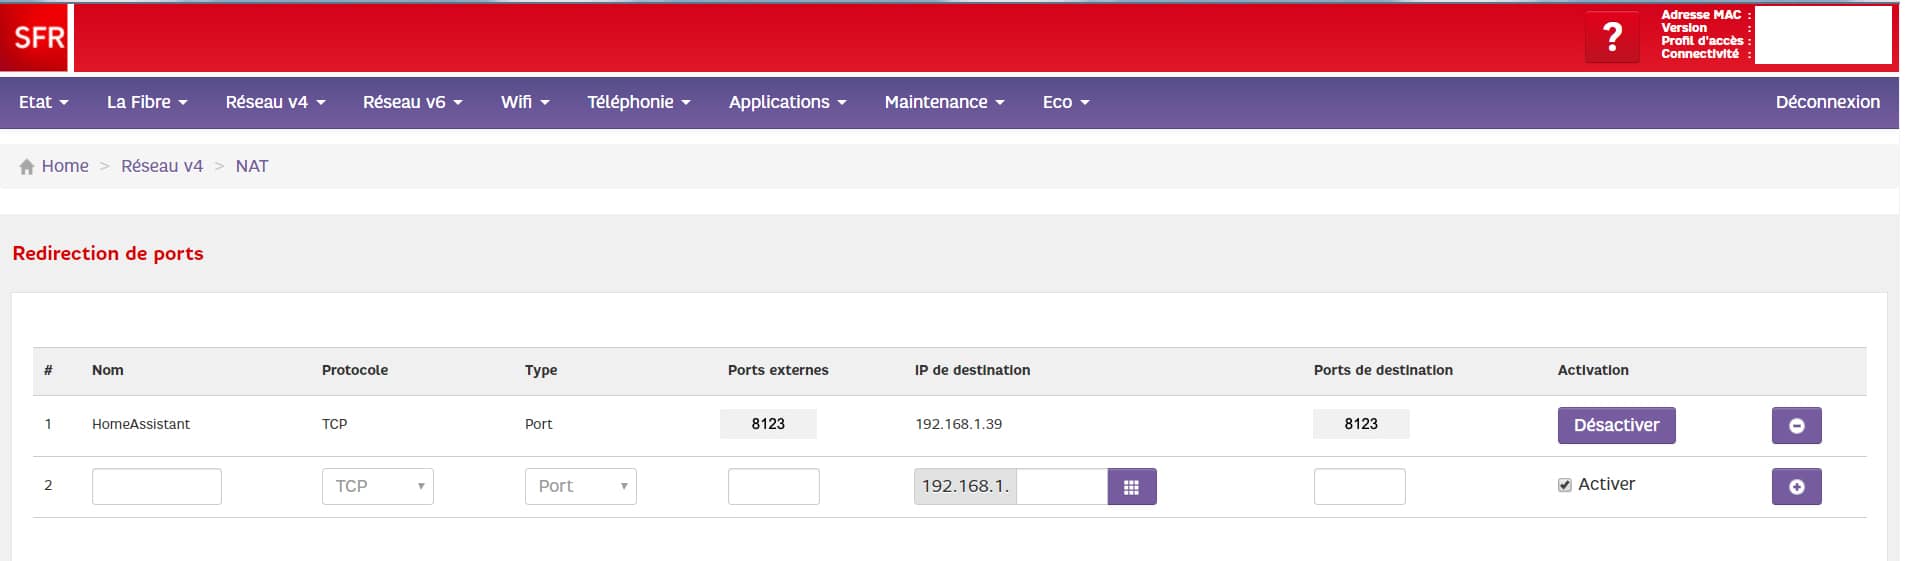Viewport: 1920px width, 561px height.
Task: Click the Type column header
Action: tap(541, 370)
